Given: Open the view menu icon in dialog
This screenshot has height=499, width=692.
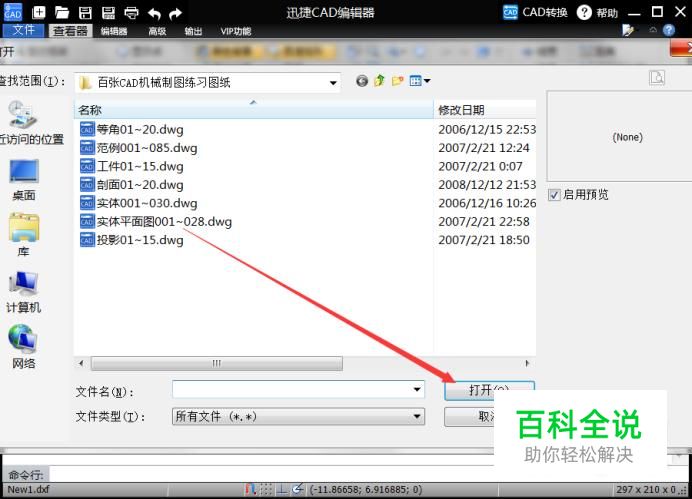Looking at the screenshot, I should 419,81.
